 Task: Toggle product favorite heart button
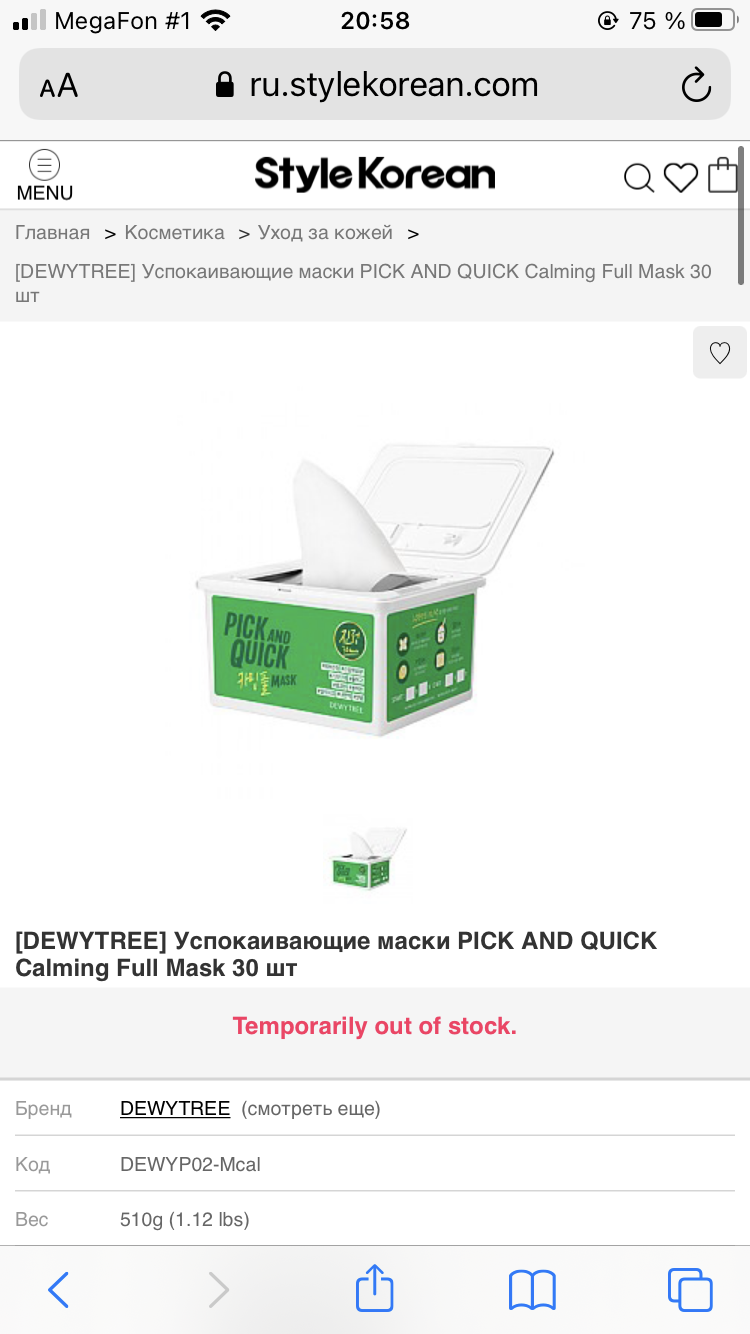720,352
